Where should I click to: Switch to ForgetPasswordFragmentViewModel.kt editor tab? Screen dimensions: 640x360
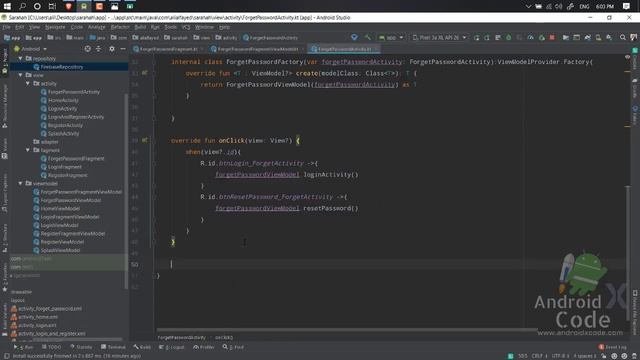[257, 49]
